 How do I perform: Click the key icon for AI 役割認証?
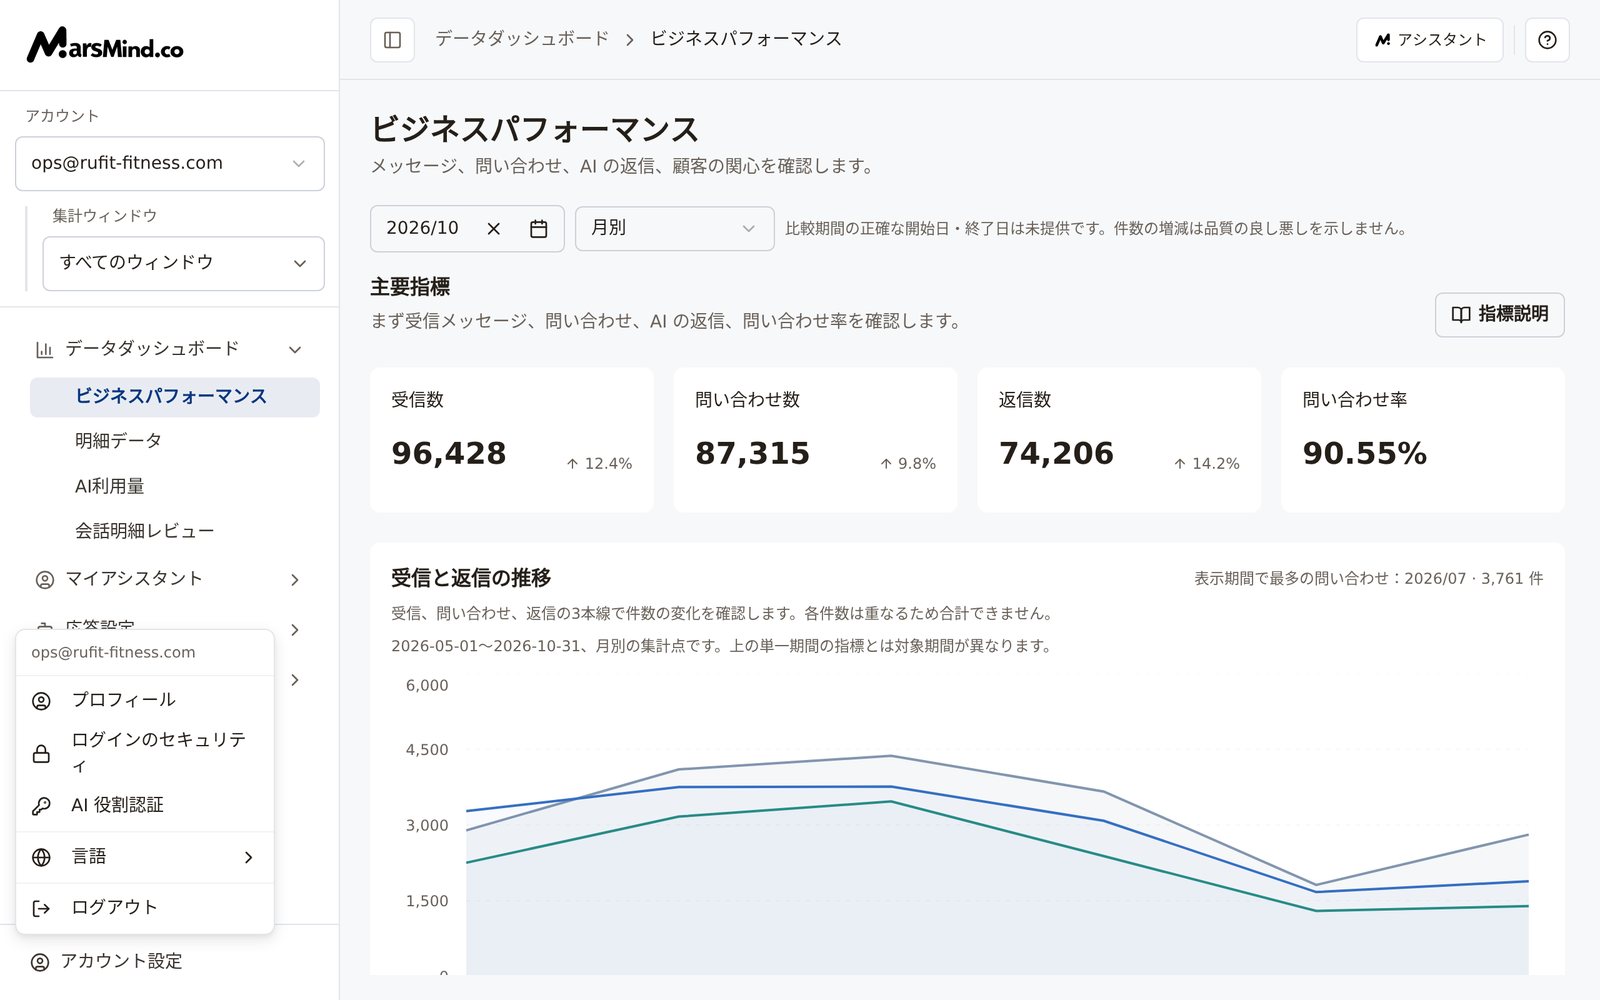point(41,806)
